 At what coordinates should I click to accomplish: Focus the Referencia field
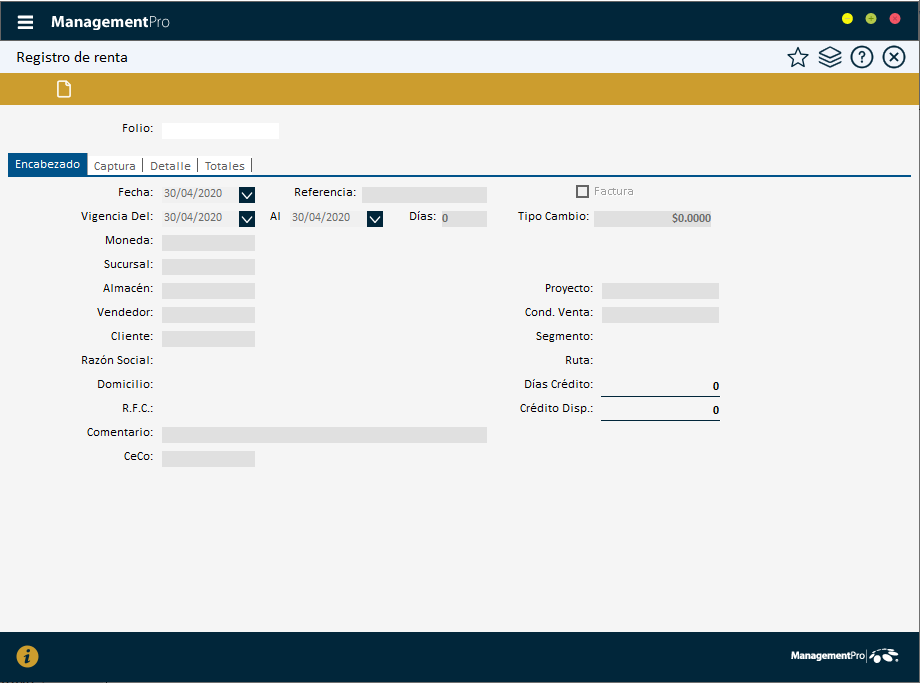pyautogui.click(x=424, y=195)
